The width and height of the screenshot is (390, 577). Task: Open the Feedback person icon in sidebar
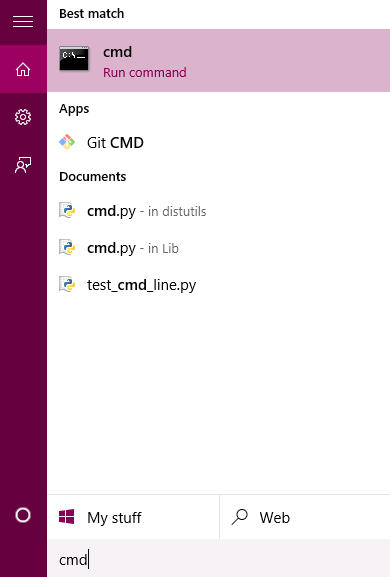23,165
